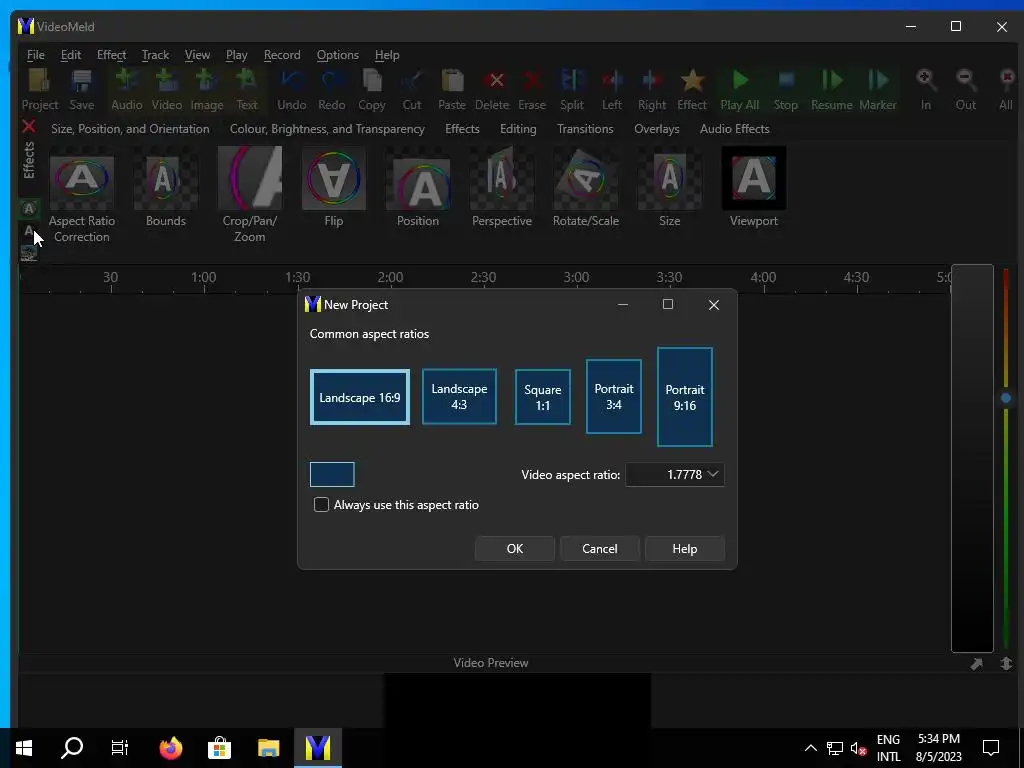Click the Project toolbar icon
The image size is (1024, 768).
(x=40, y=89)
